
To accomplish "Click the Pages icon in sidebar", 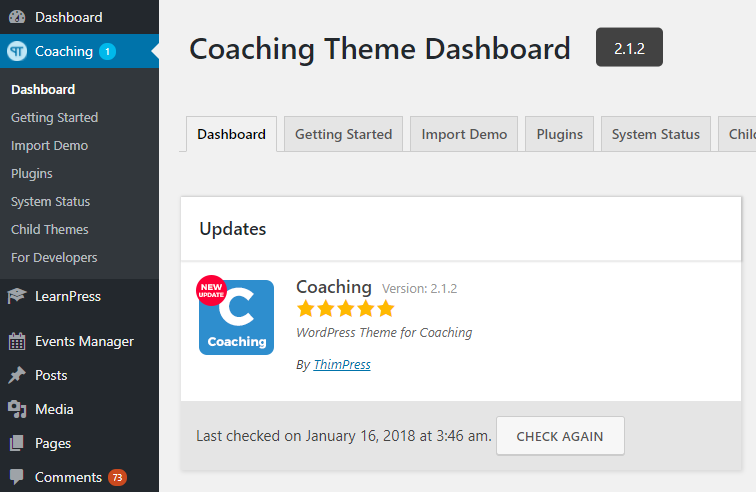I will (17, 443).
